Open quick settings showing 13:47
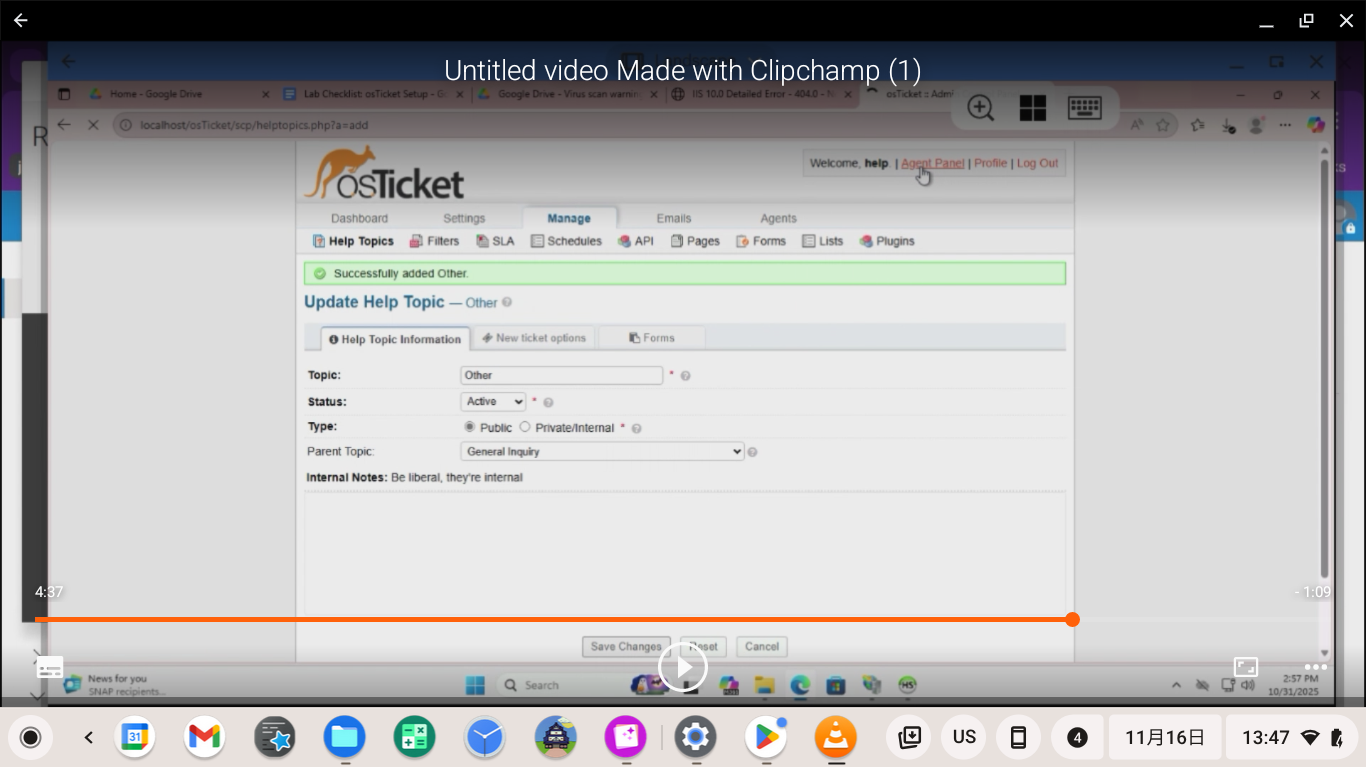 [1293, 738]
